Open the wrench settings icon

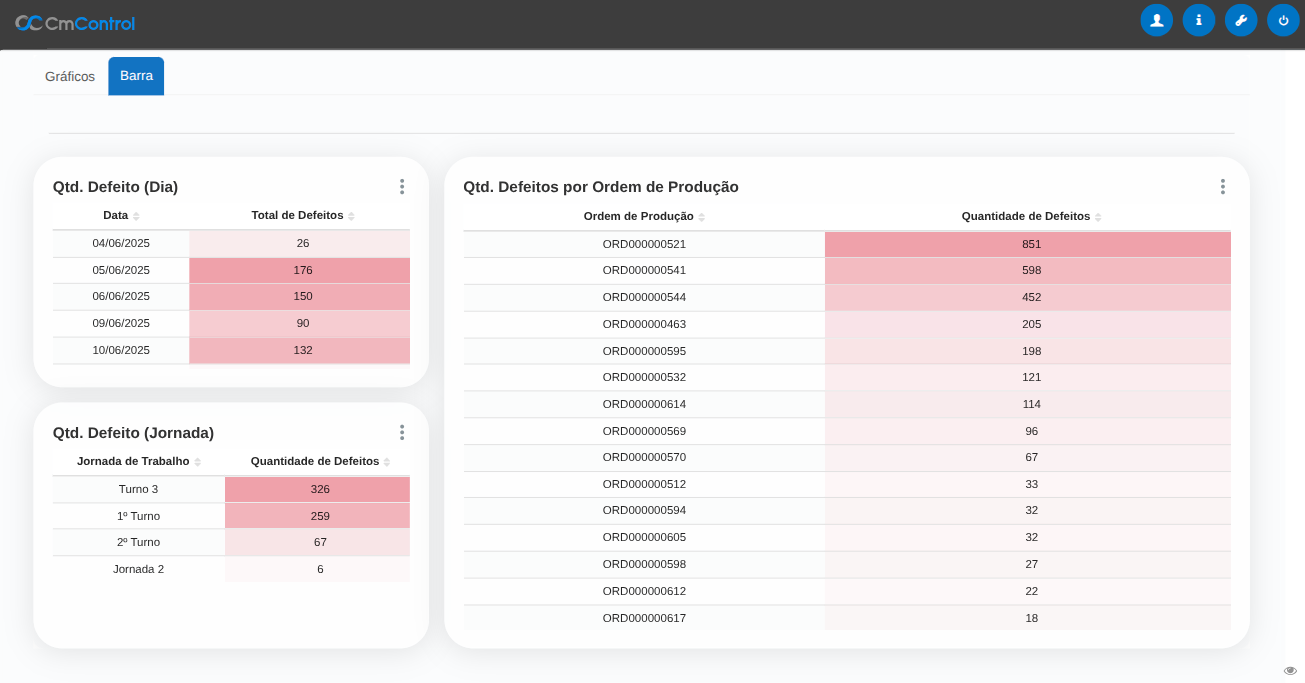(1240, 20)
